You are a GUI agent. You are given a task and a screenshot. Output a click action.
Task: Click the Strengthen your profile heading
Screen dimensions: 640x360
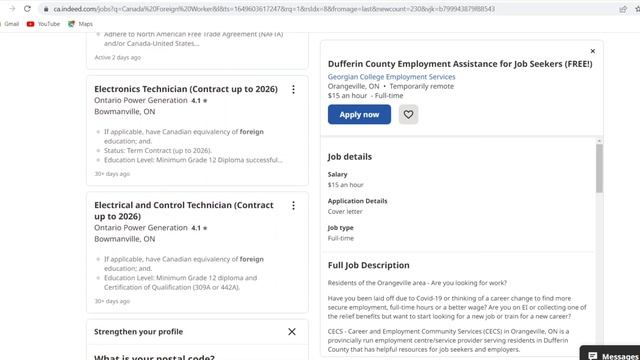coord(138,332)
